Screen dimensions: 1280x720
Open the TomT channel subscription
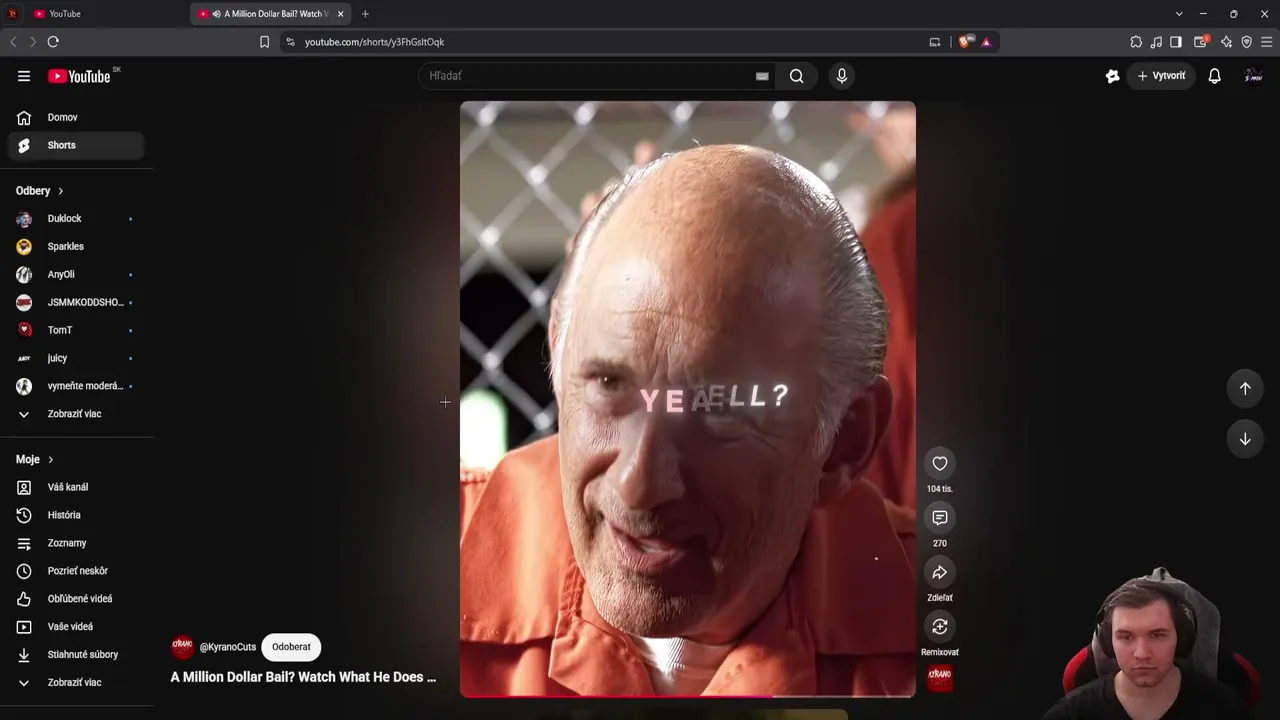[76, 330]
